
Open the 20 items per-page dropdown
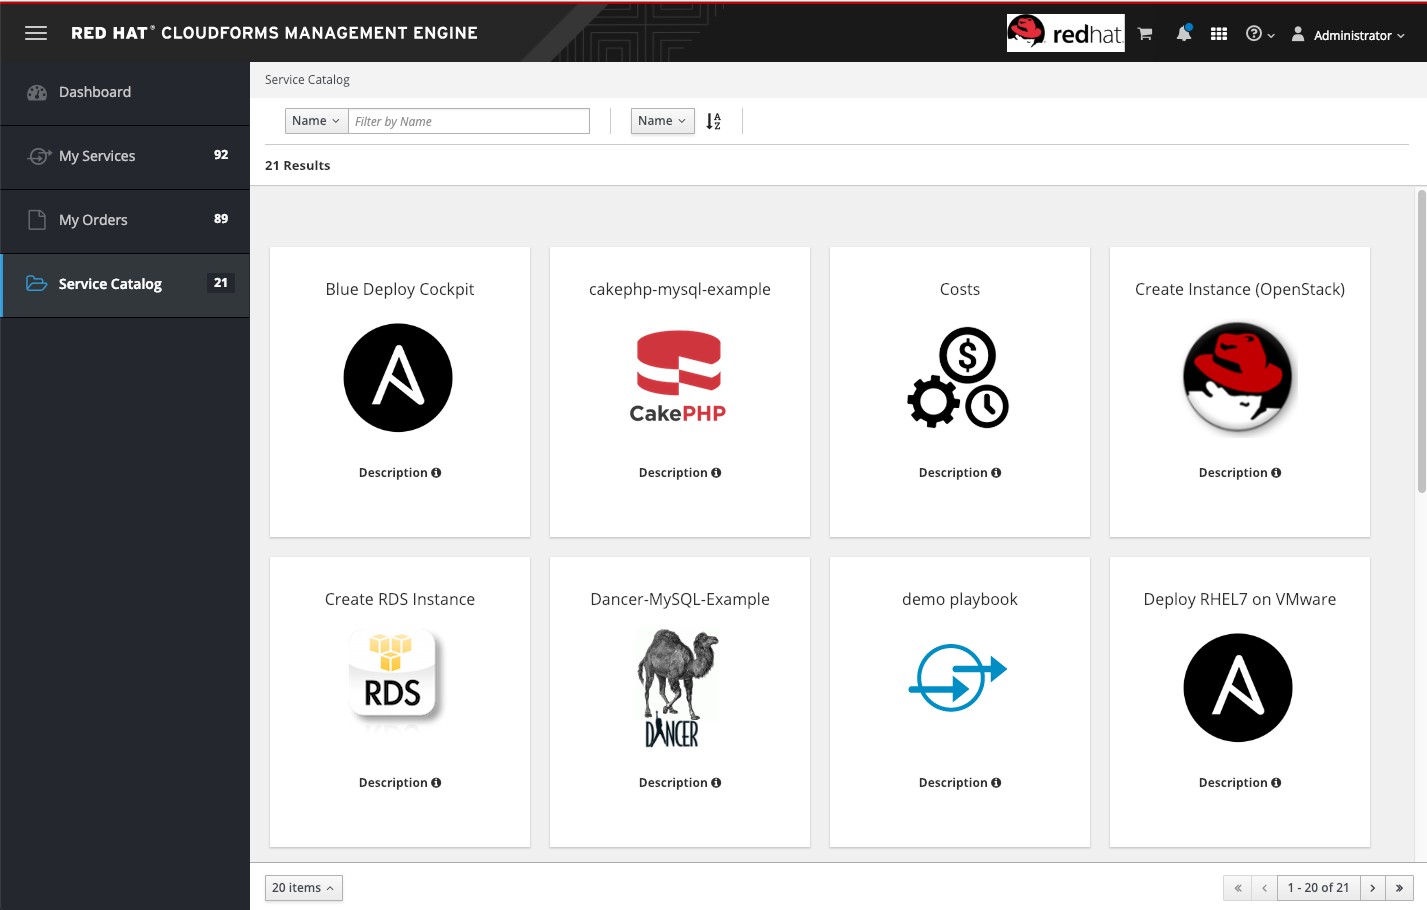303,888
